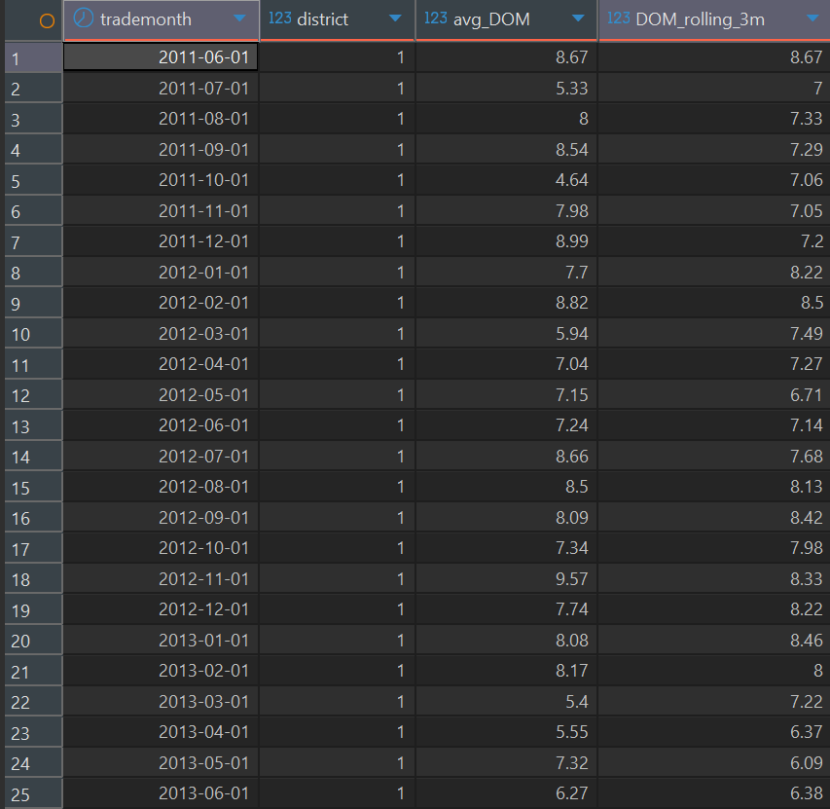
Task: Open the DOM_rolling_3m column filter dropdown
Action: pyautogui.click(x=813, y=19)
